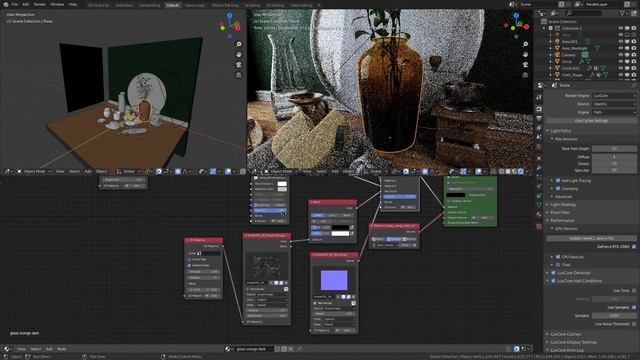Click zoom magnifier icon in left viewport

[x=239, y=44]
